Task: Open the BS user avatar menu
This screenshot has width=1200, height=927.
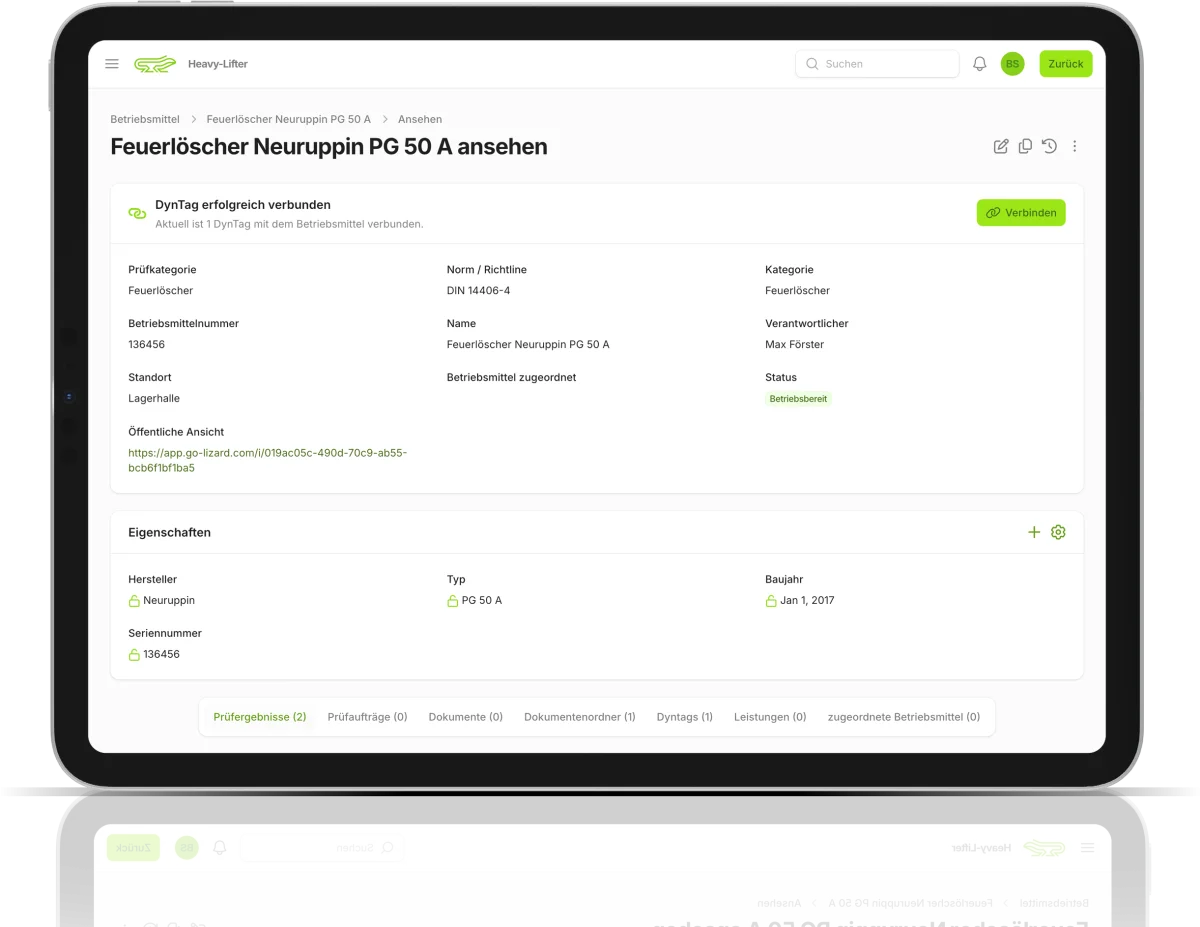Action: pyautogui.click(x=1012, y=64)
